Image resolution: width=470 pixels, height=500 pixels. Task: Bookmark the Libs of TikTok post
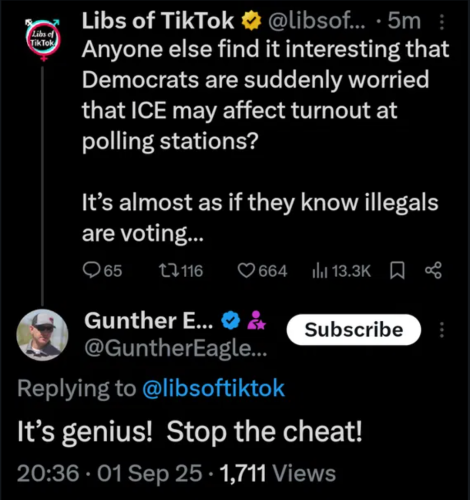397,270
